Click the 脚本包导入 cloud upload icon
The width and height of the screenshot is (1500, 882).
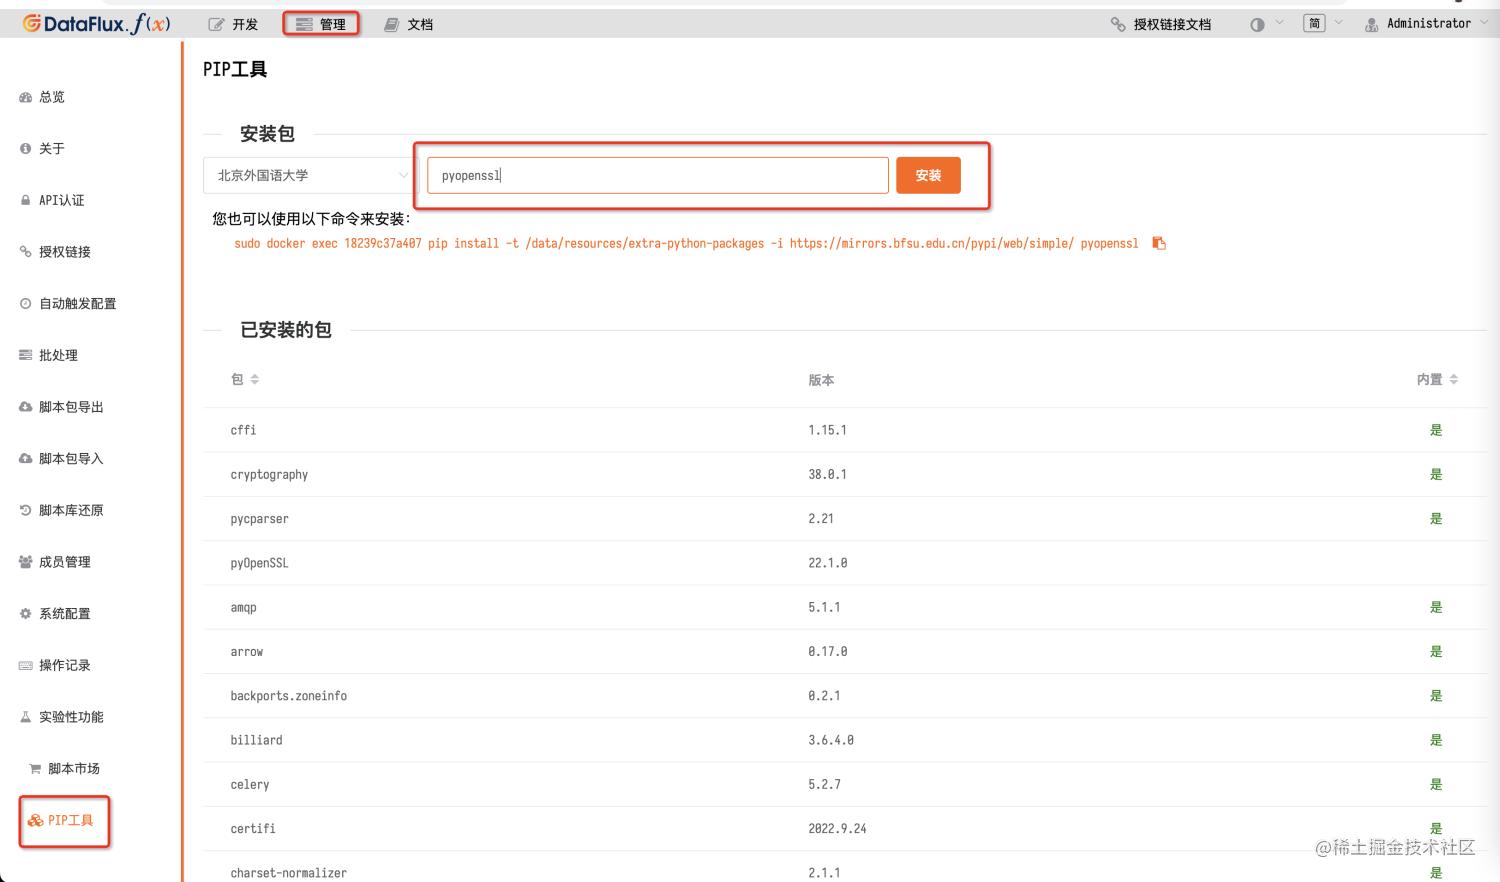[26, 458]
